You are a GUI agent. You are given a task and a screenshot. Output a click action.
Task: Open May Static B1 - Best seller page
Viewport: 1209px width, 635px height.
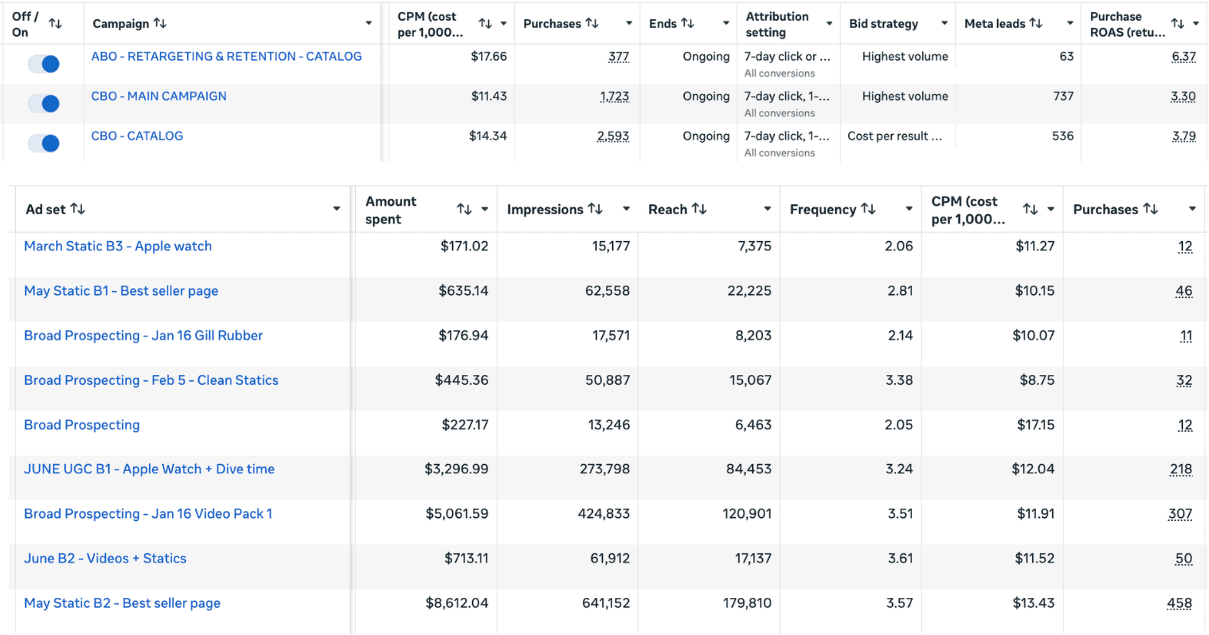coord(121,291)
